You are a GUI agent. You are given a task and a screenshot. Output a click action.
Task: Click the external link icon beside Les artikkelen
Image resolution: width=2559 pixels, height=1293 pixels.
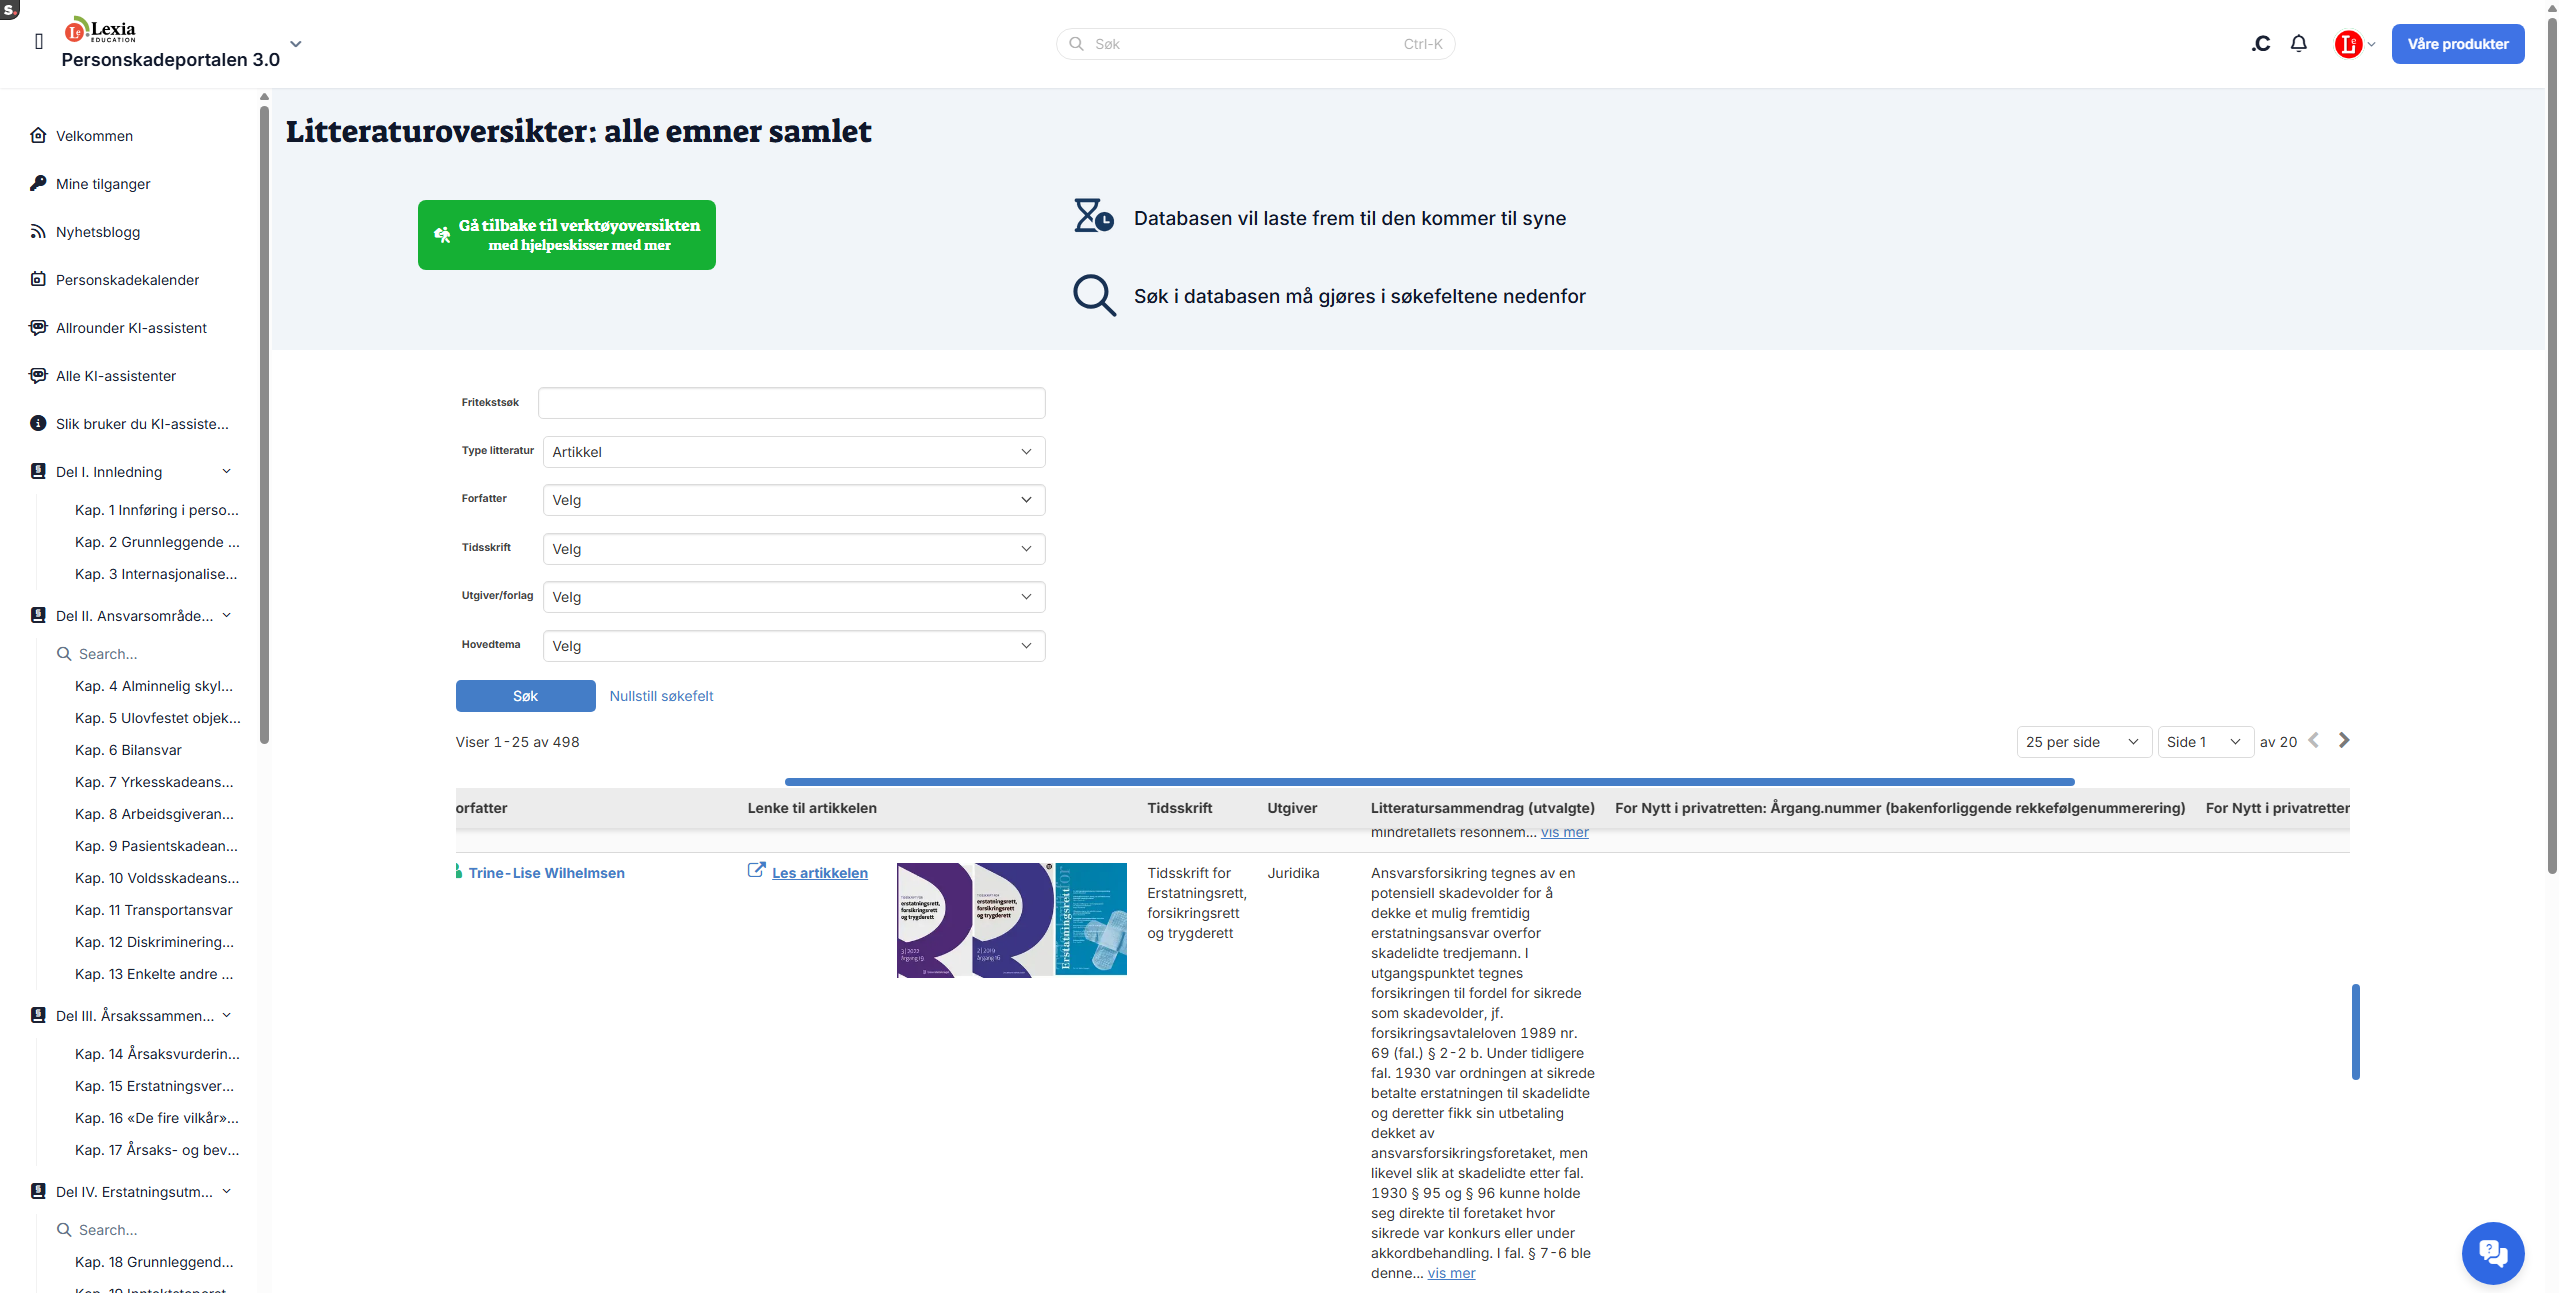coord(757,871)
